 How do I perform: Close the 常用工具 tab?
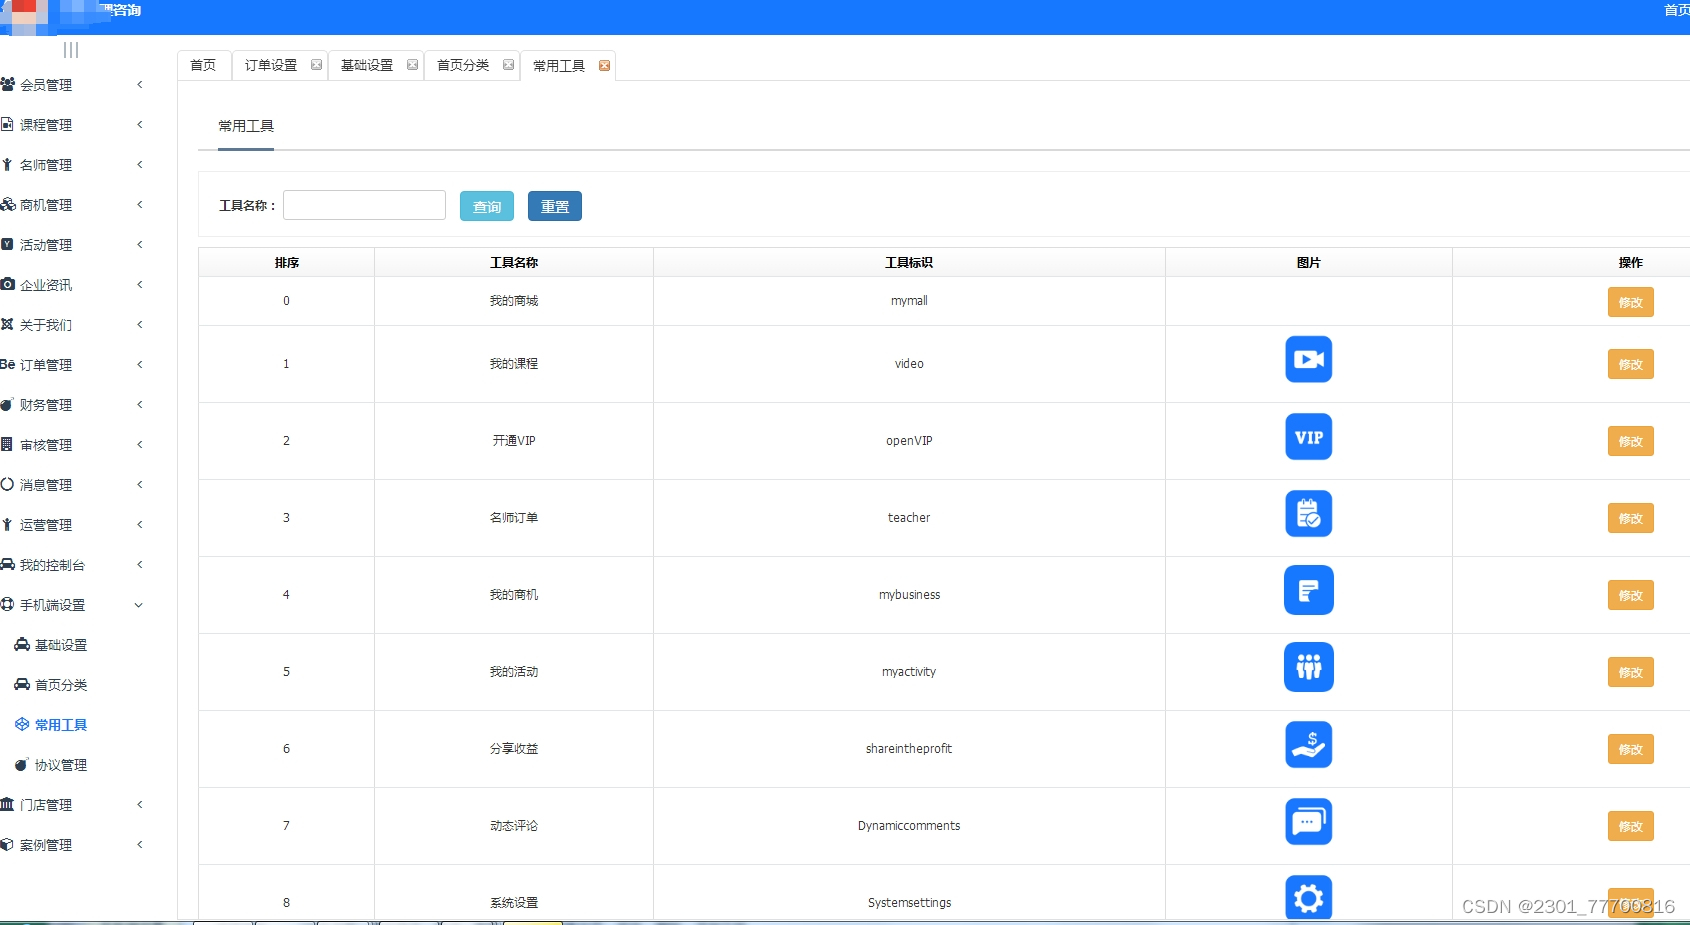click(x=604, y=66)
